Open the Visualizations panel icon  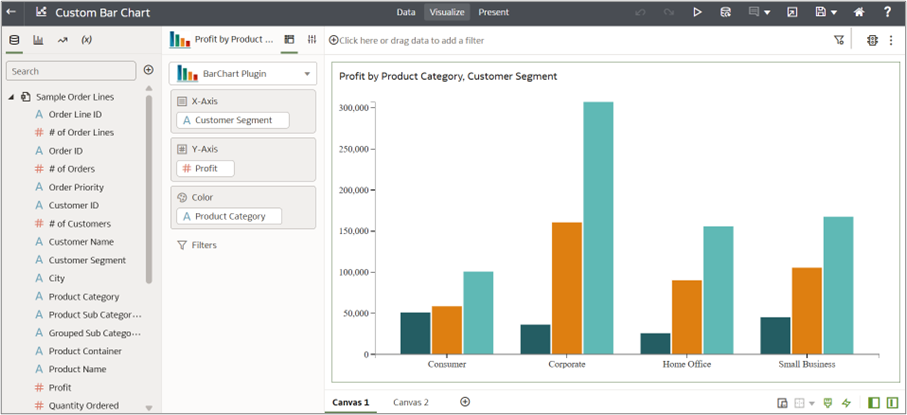[x=38, y=40]
